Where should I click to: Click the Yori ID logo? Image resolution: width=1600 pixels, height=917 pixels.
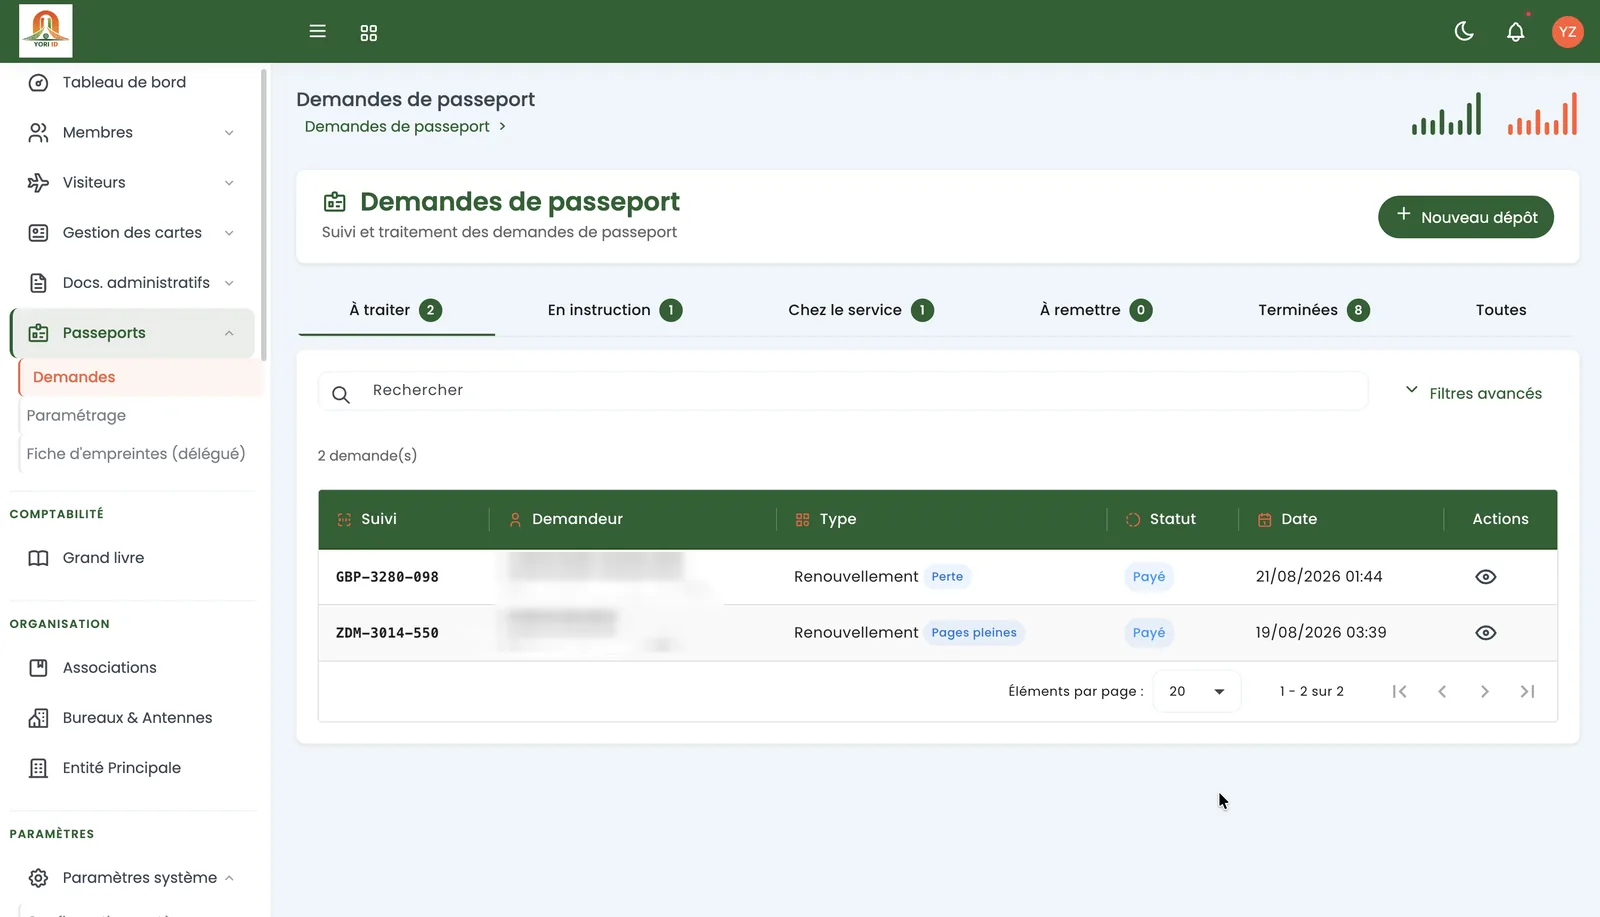point(46,31)
